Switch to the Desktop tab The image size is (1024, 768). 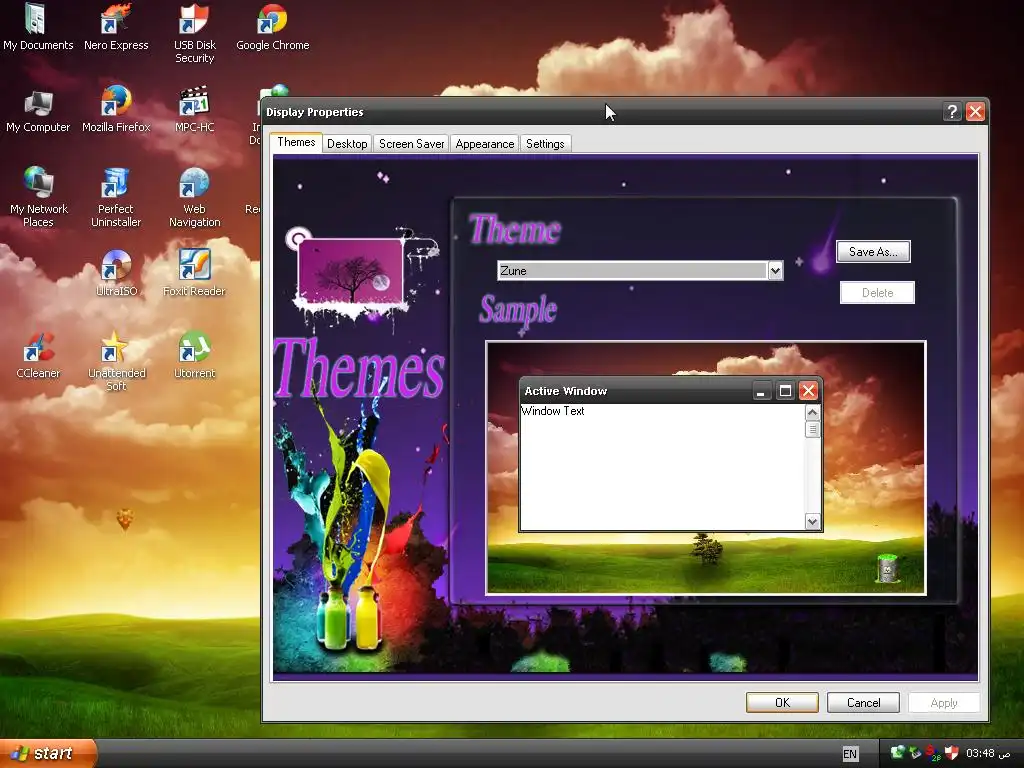pos(347,144)
